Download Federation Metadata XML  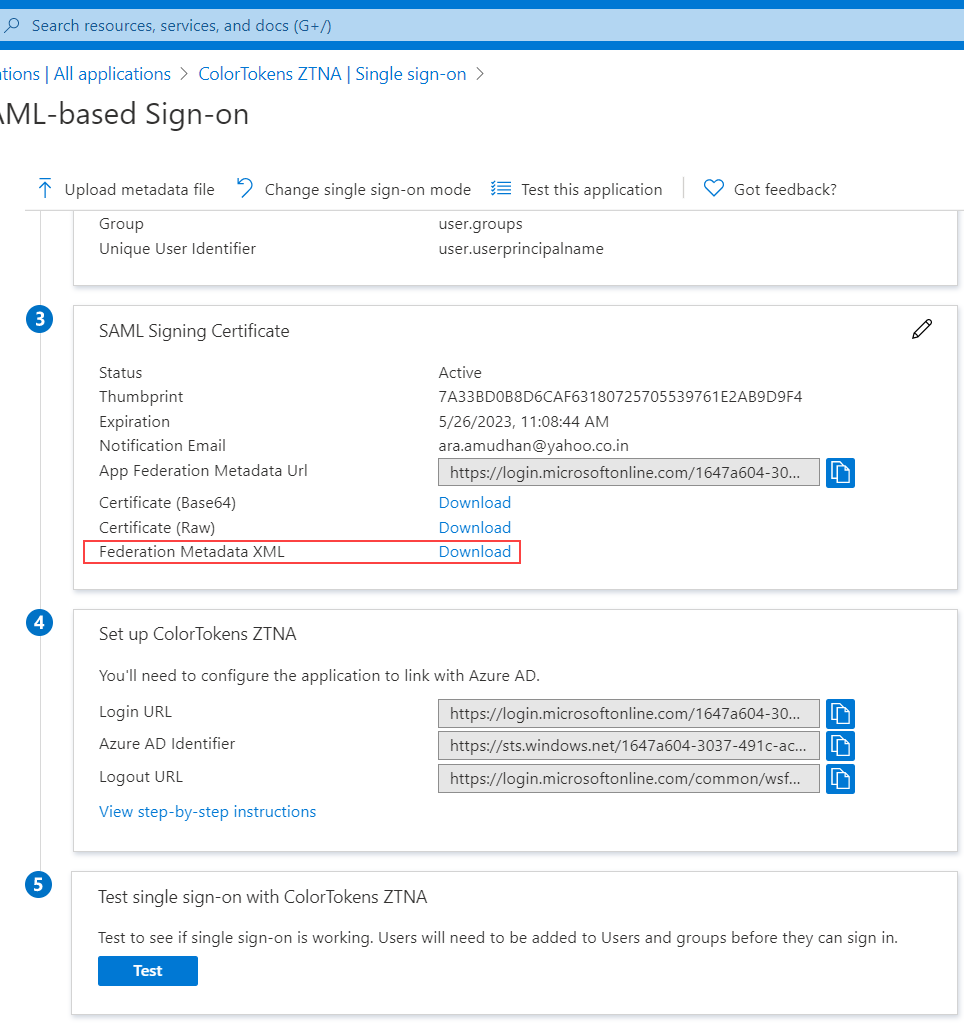pyautogui.click(x=475, y=552)
